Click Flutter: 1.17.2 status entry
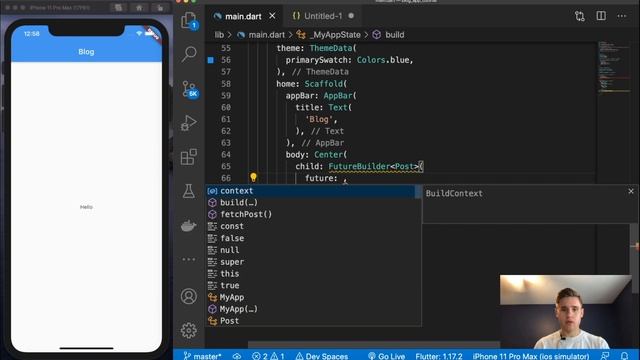This screenshot has width=640, height=360. click(x=439, y=356)
